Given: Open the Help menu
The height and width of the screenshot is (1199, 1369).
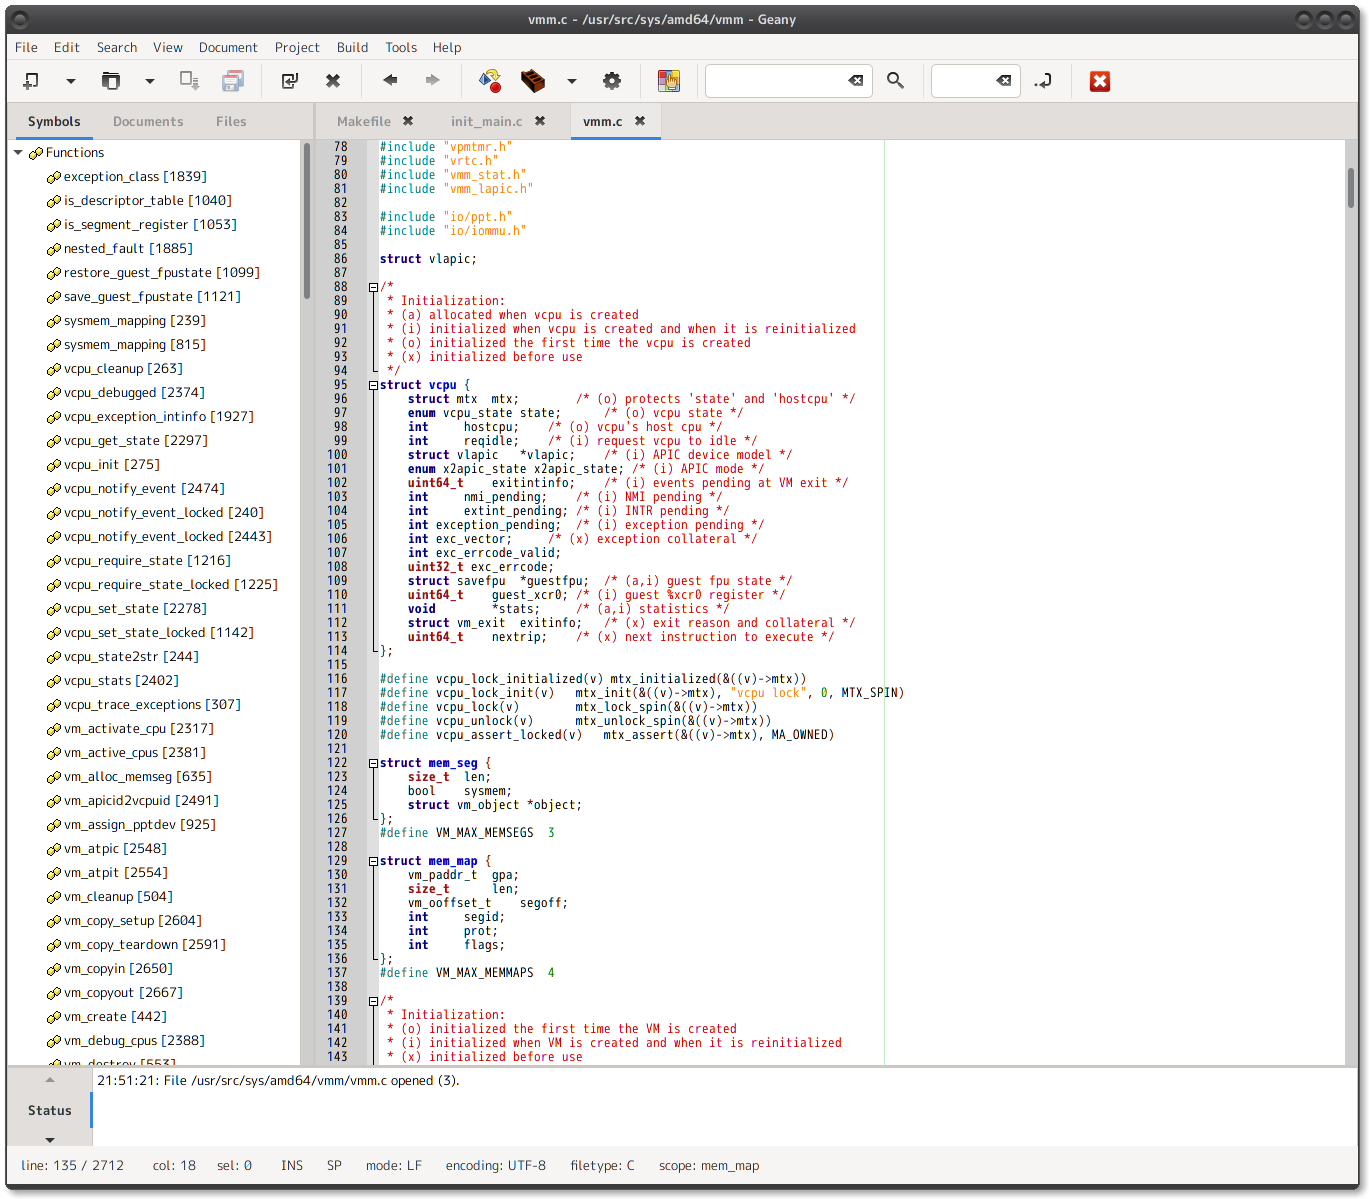Looking at the screenshot, I should (x=447, y=47).
